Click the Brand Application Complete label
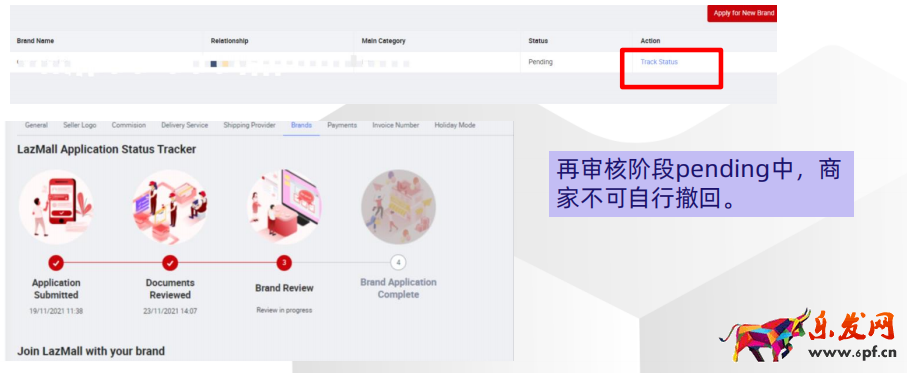 pos(399,288)
